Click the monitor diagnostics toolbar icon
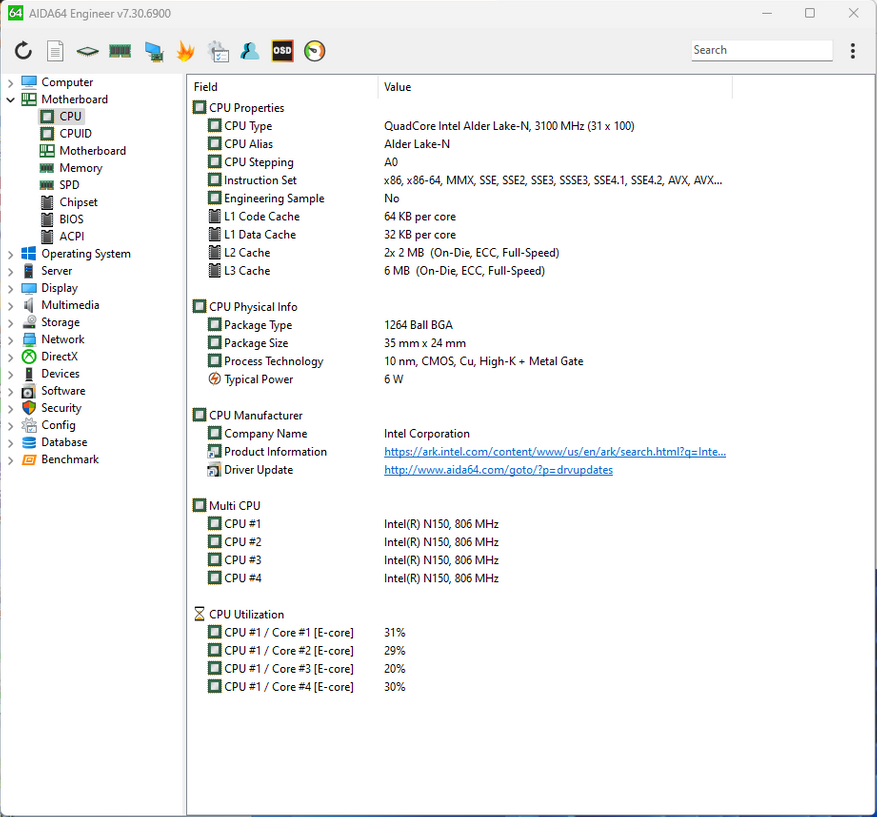877x817 pixels. pos(153,51)
